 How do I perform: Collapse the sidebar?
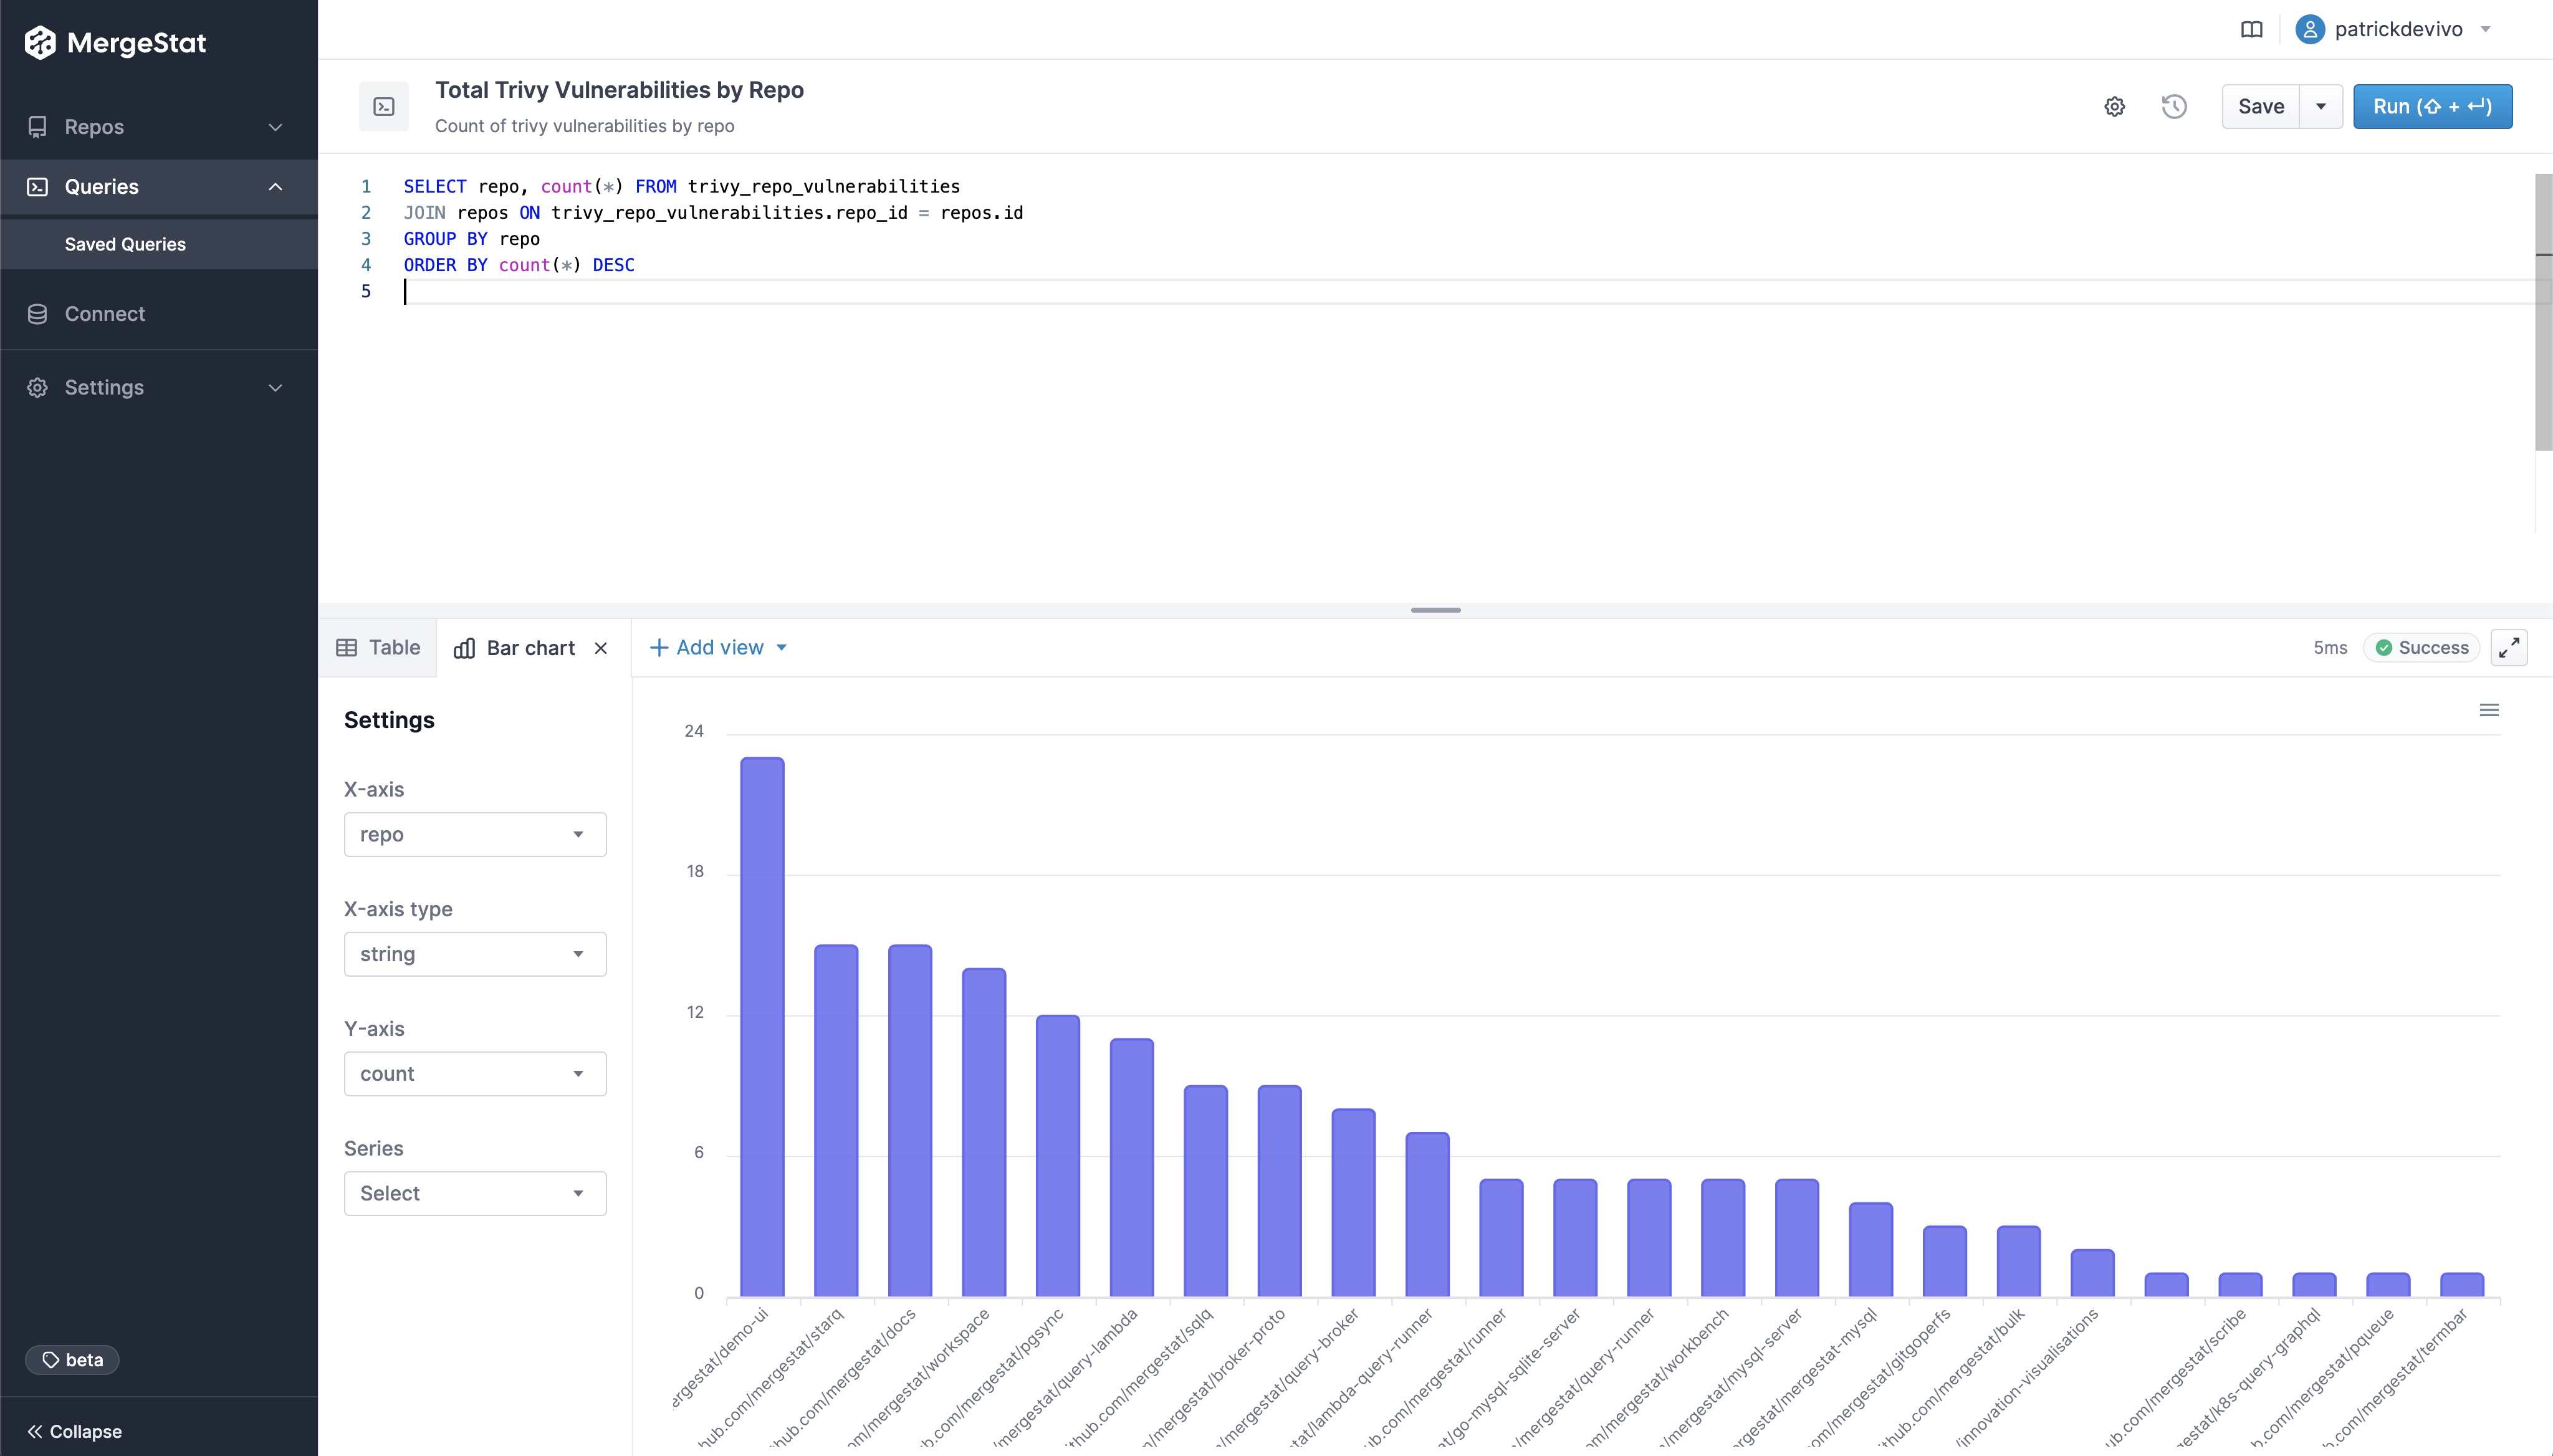[75, 1431]
